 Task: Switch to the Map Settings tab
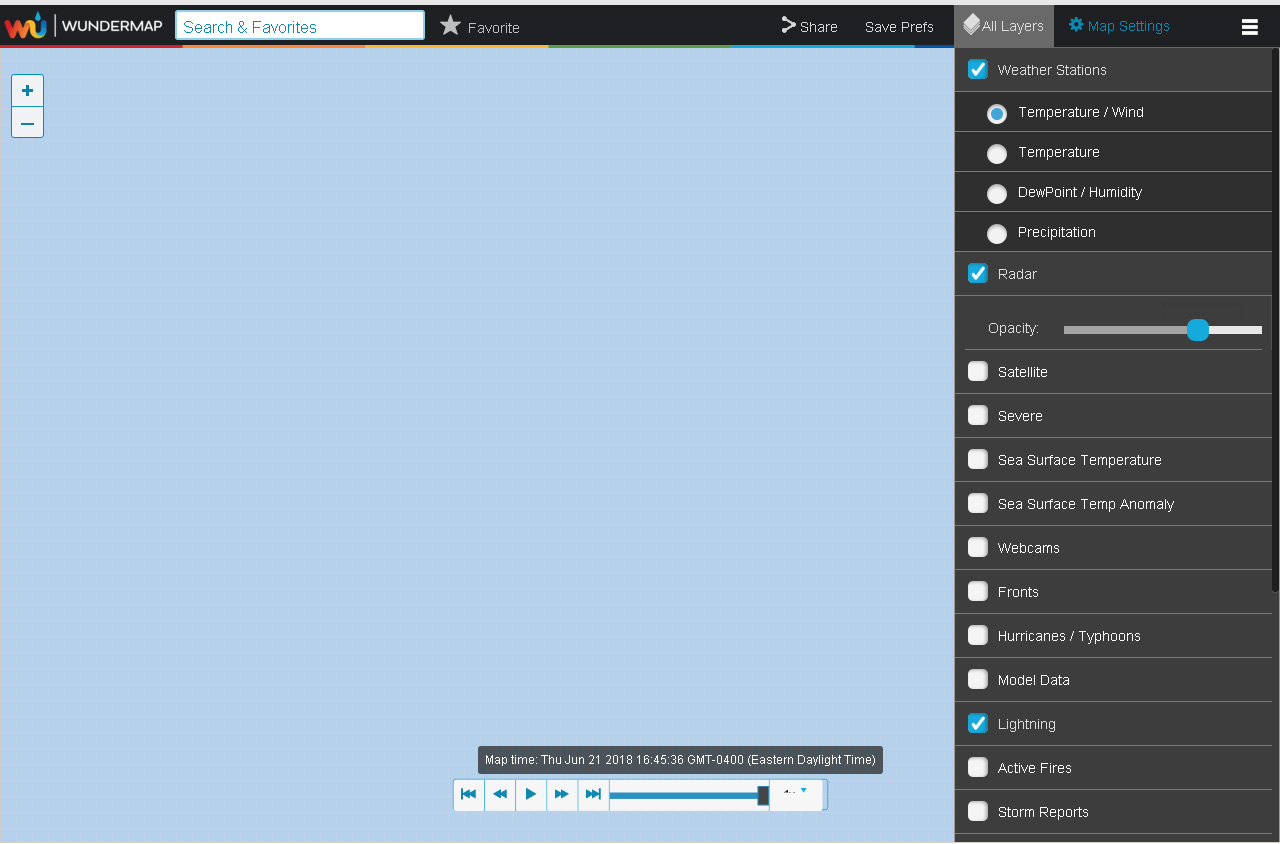point(1119,26)
